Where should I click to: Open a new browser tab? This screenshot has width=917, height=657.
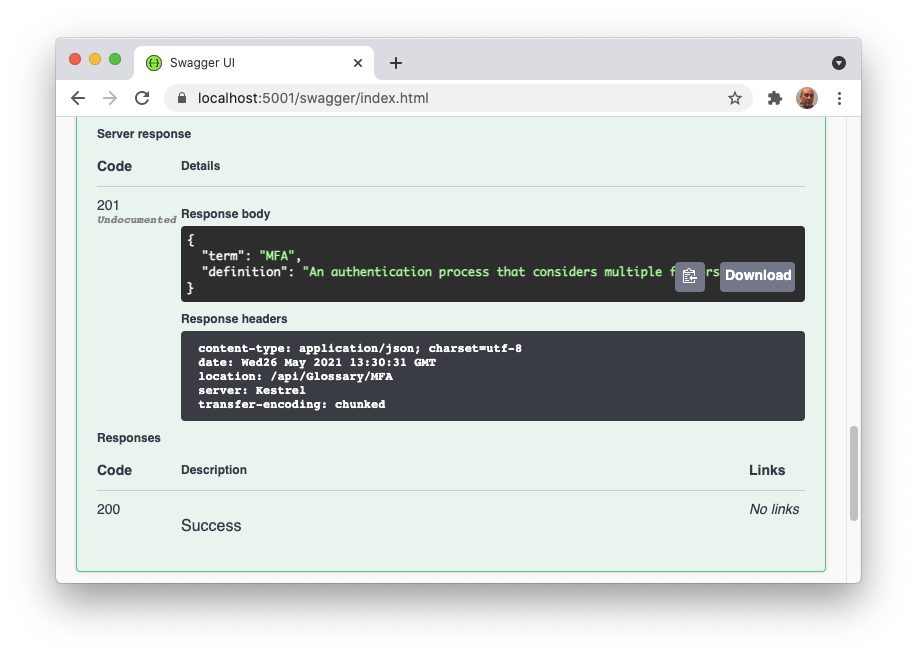click(x=396, y=63)
